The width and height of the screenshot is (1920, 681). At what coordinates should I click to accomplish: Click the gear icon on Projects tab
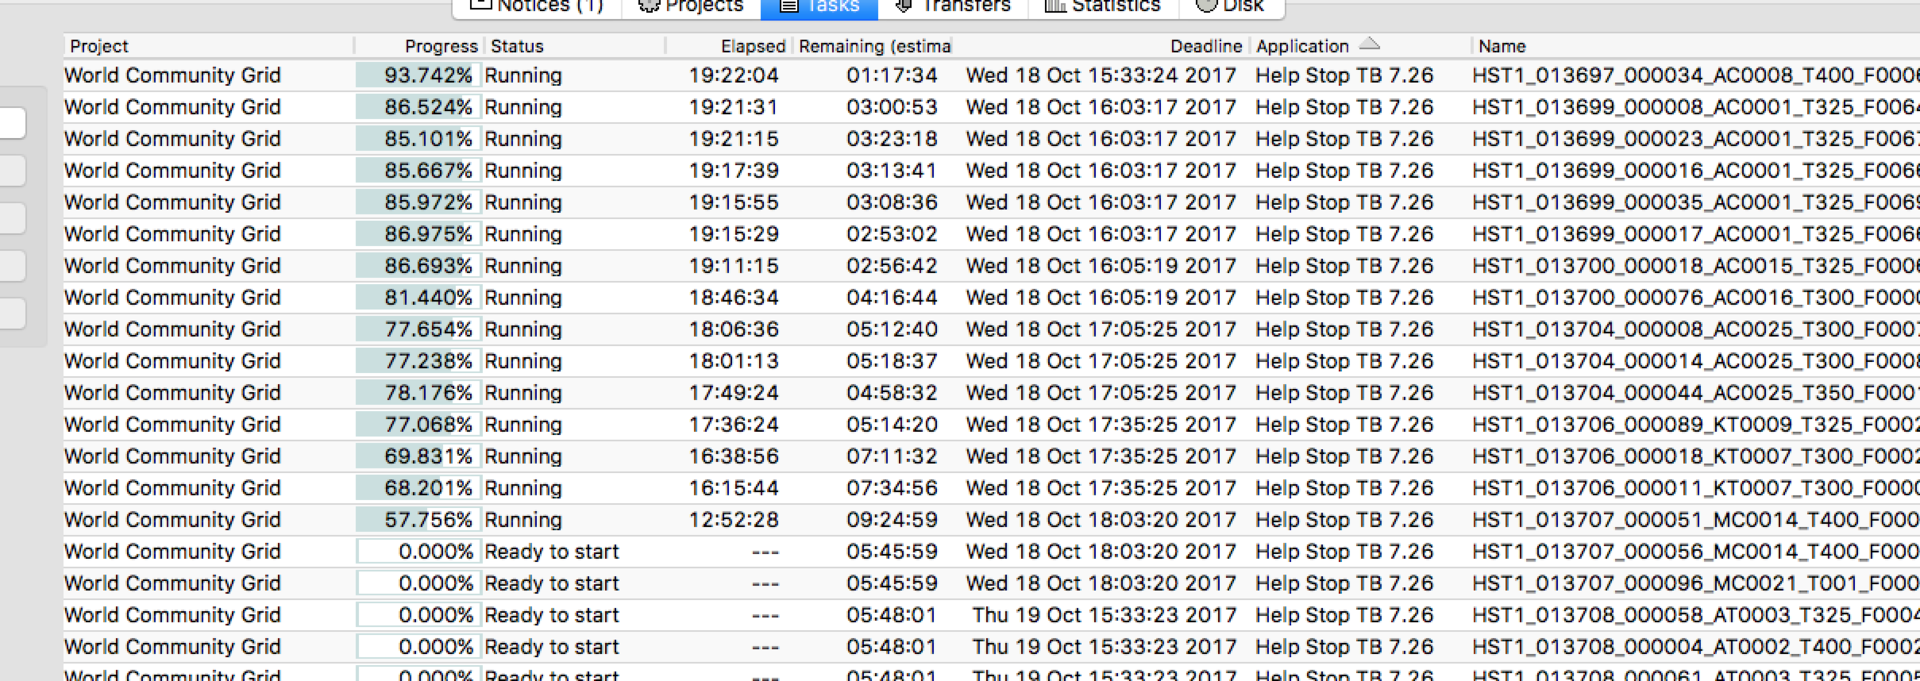[x=648, y=5]
